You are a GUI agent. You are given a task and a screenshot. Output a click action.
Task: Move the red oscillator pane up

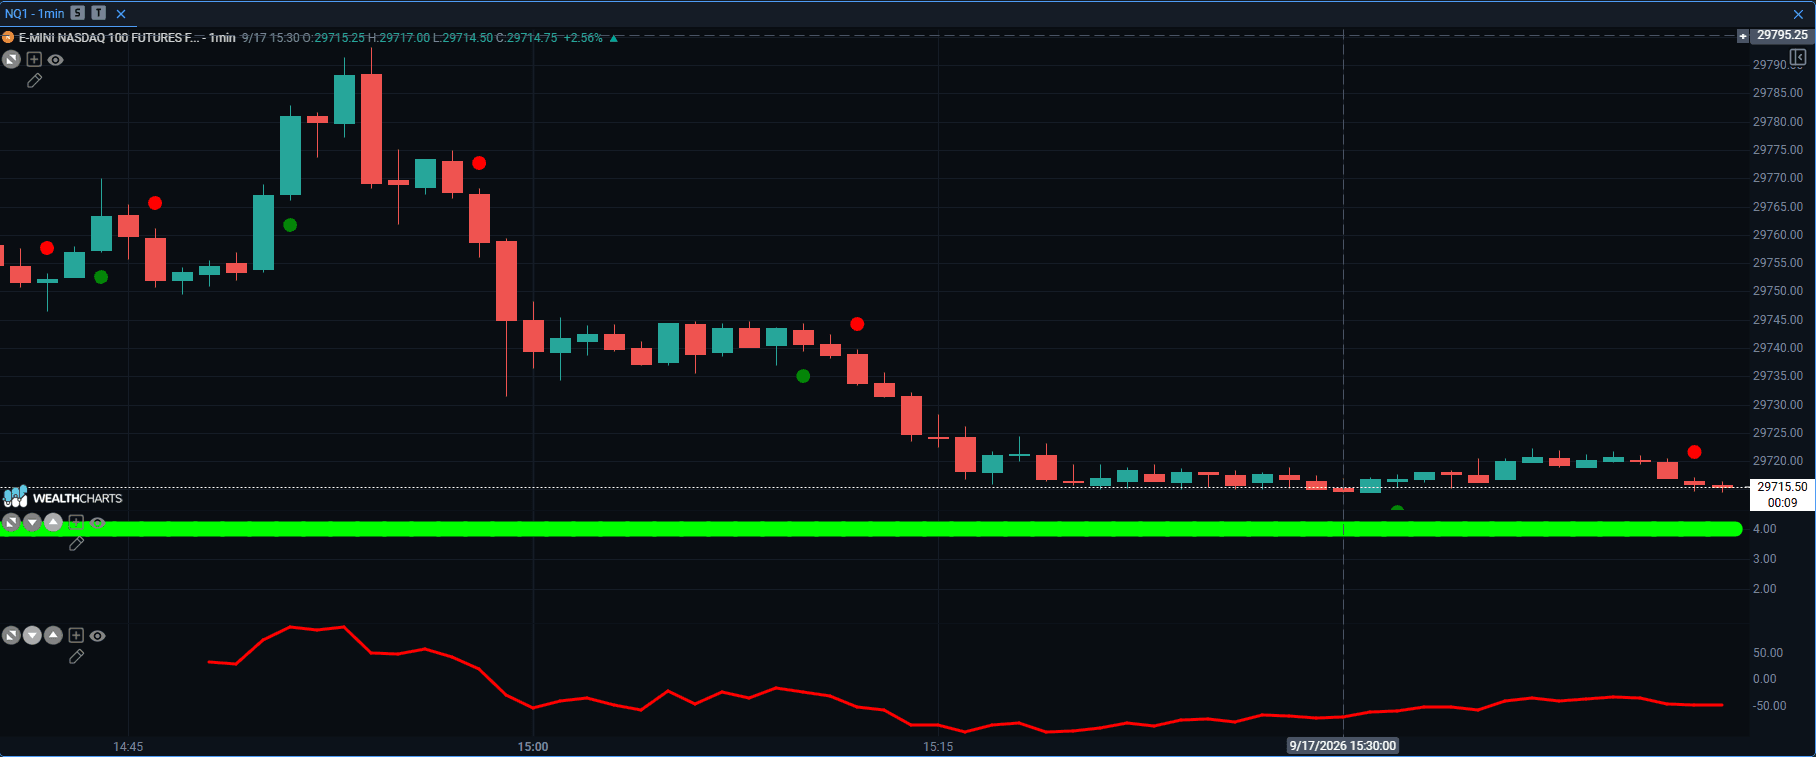(x=53, y=635)
